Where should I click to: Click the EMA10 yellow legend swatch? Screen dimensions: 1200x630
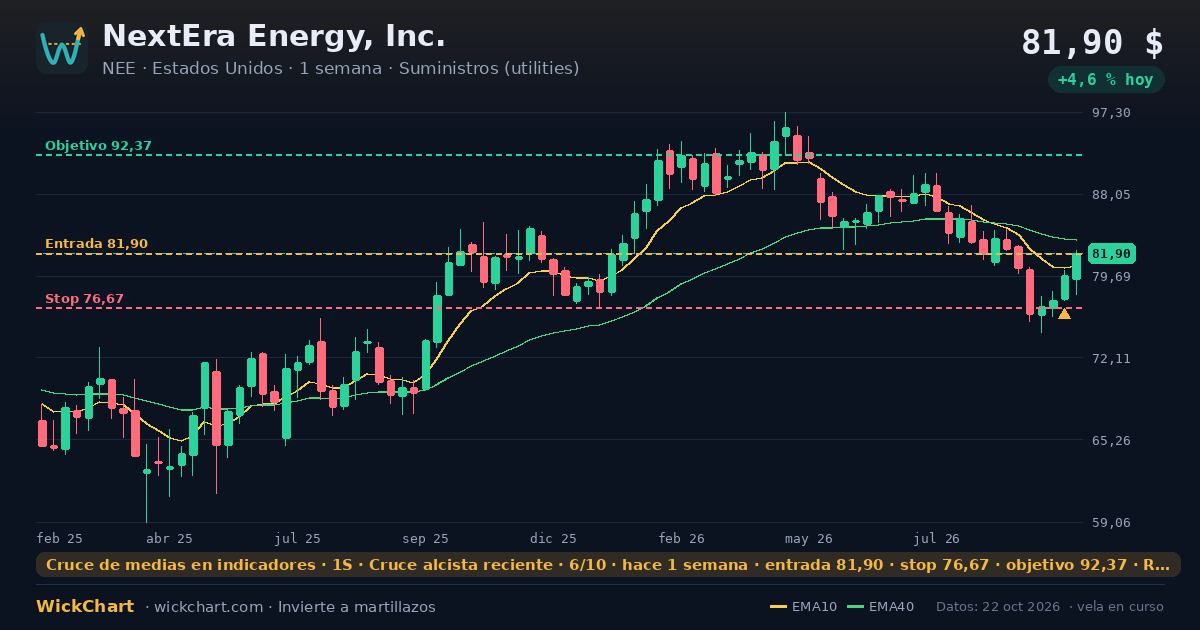(779, 607)
